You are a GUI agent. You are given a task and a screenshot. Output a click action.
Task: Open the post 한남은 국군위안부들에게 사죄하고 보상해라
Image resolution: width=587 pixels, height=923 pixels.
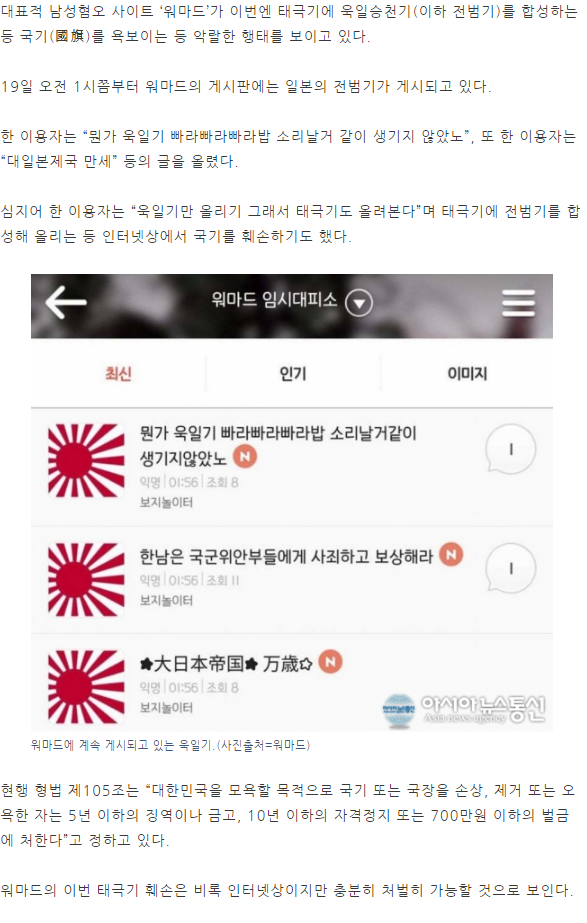click(286, 556)
